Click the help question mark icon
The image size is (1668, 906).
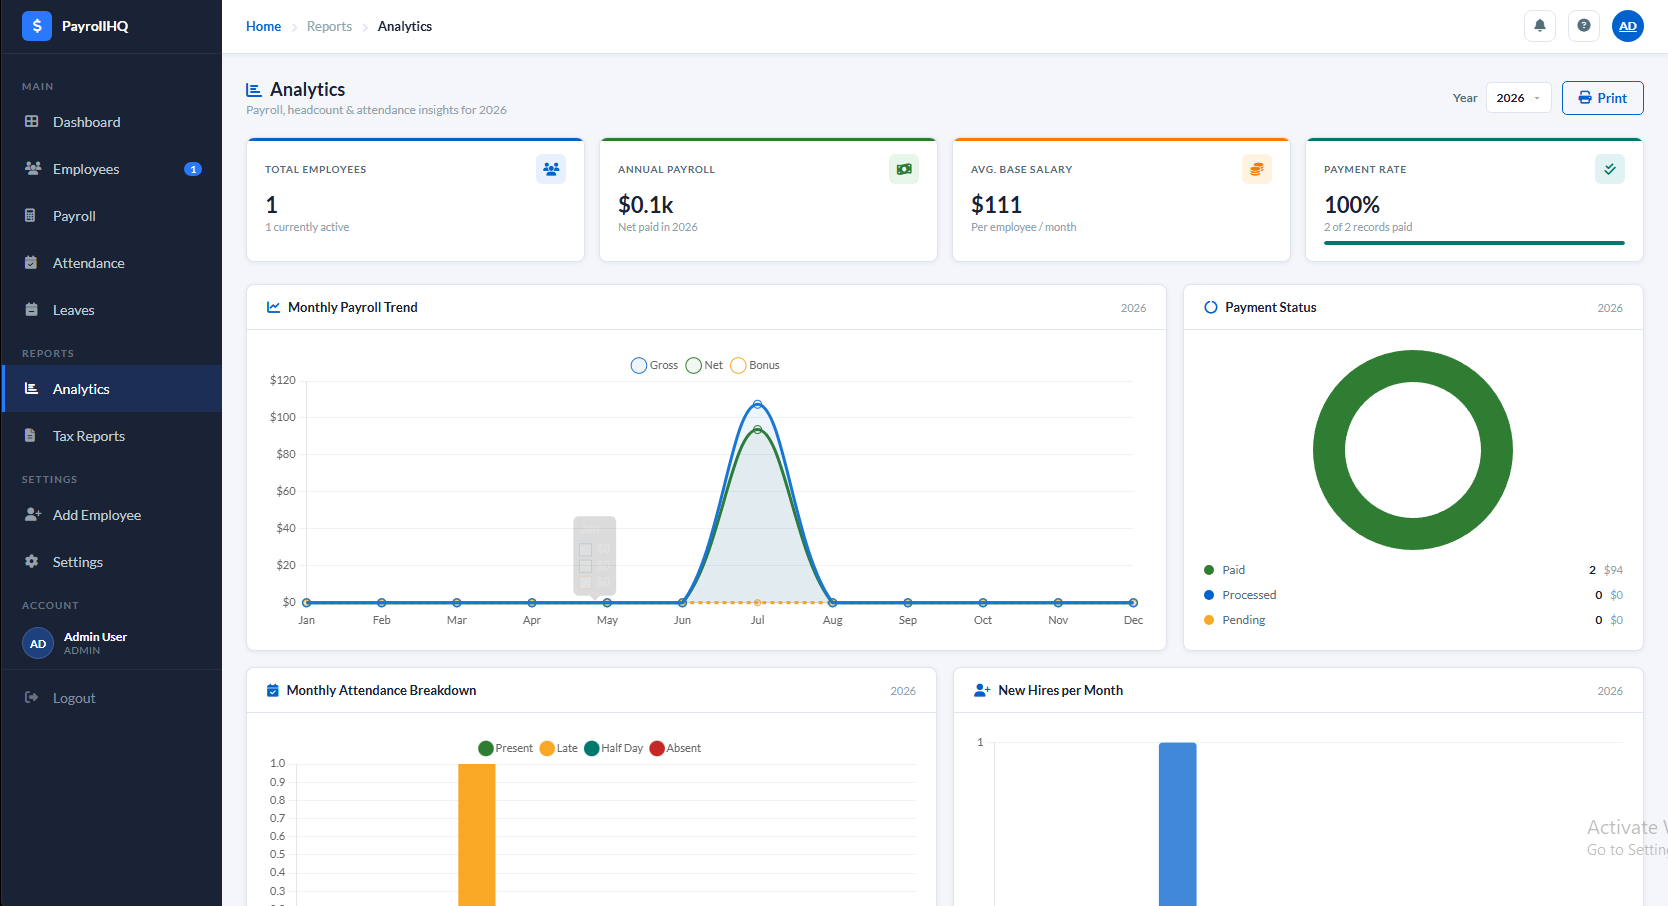1584,26
